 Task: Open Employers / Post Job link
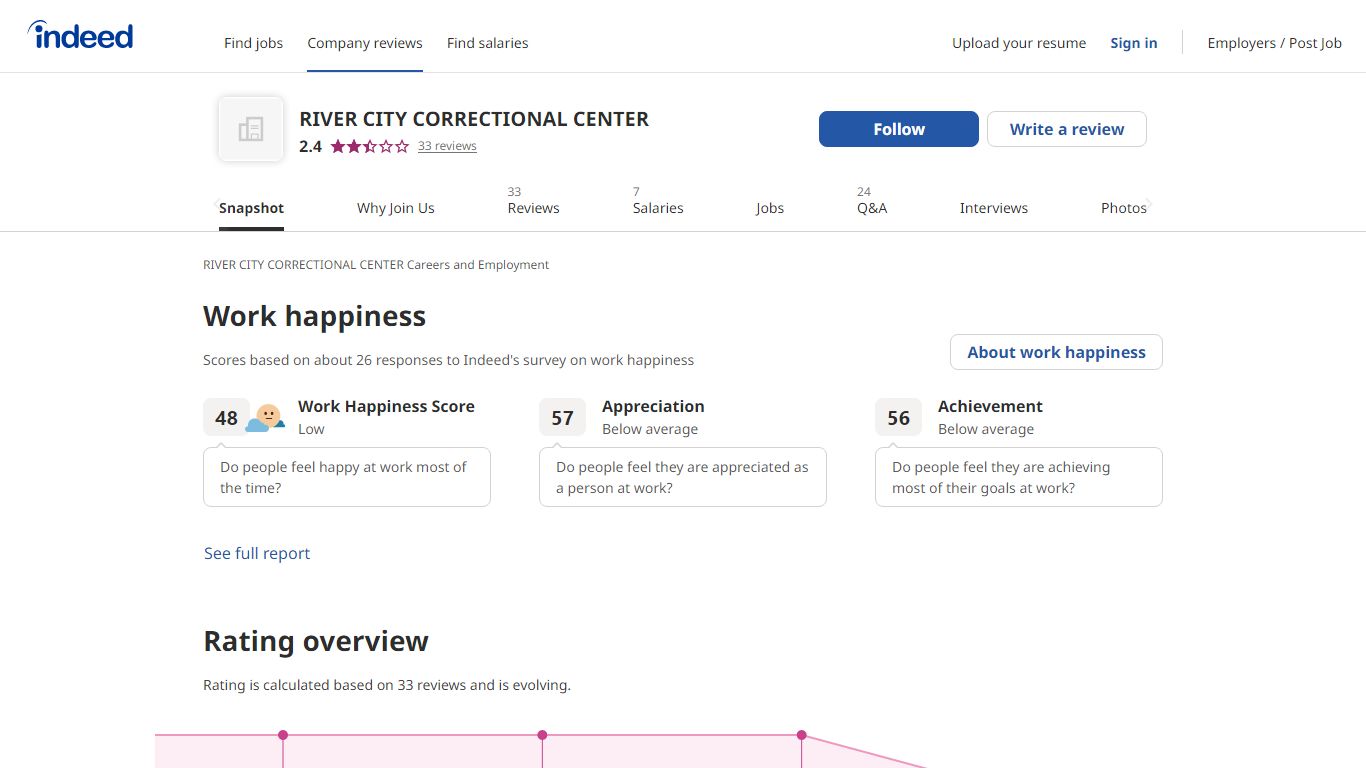point(1275,43)
